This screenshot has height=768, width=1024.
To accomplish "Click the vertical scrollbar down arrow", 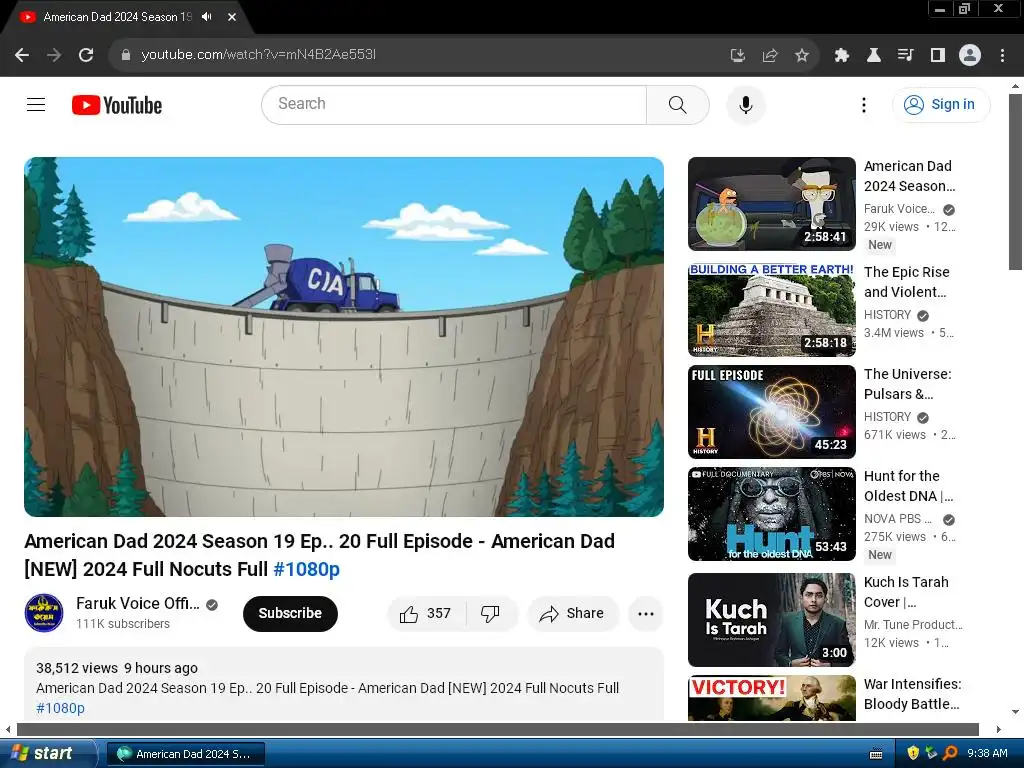I will [1016, 712].
